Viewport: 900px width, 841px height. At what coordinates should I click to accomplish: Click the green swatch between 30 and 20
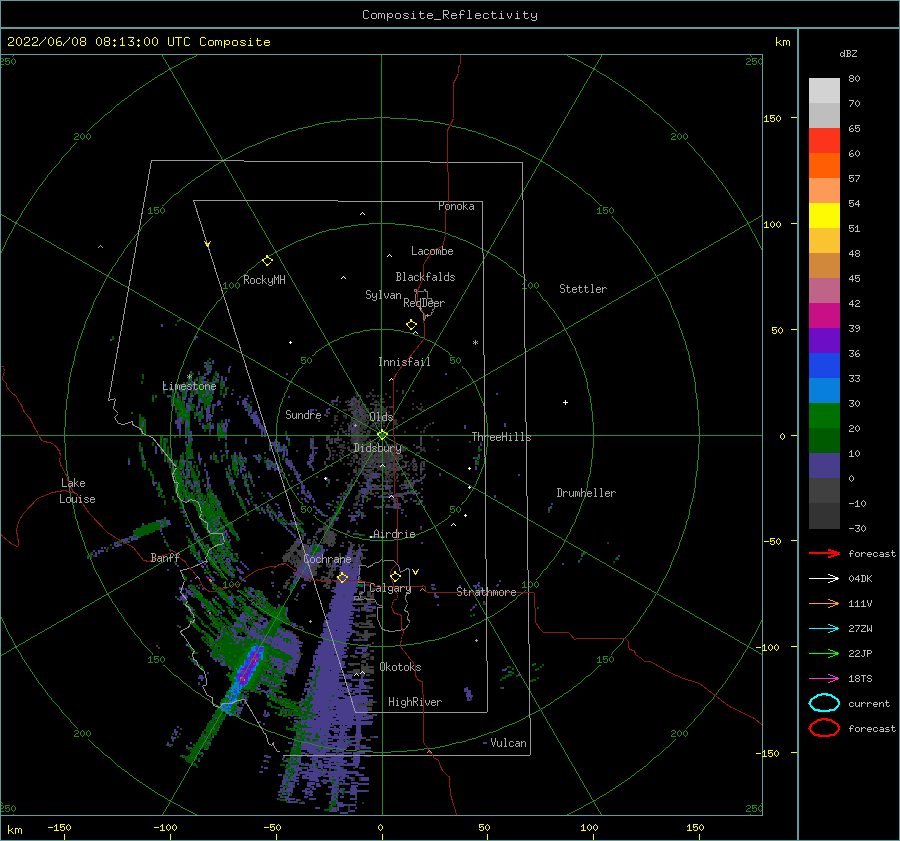[x=824, y=416]
